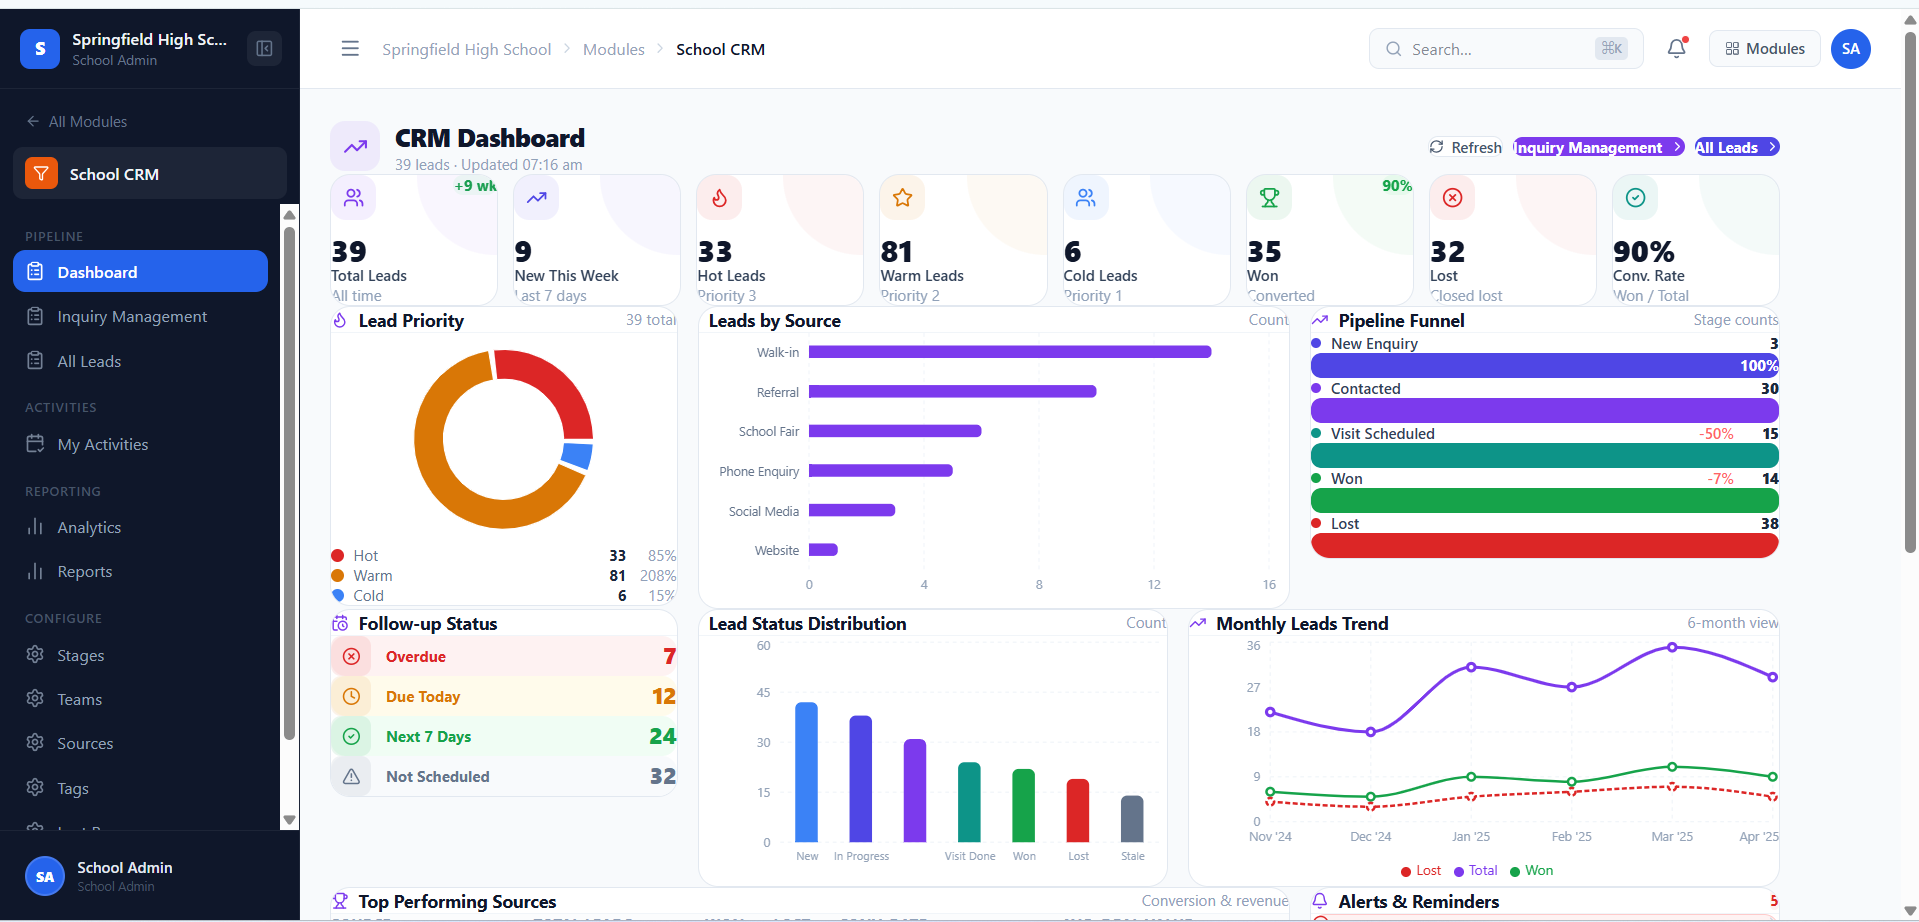This screenshot has width=1919, height=922.
Task: Open Stages configuration
Action: point(140,655)
